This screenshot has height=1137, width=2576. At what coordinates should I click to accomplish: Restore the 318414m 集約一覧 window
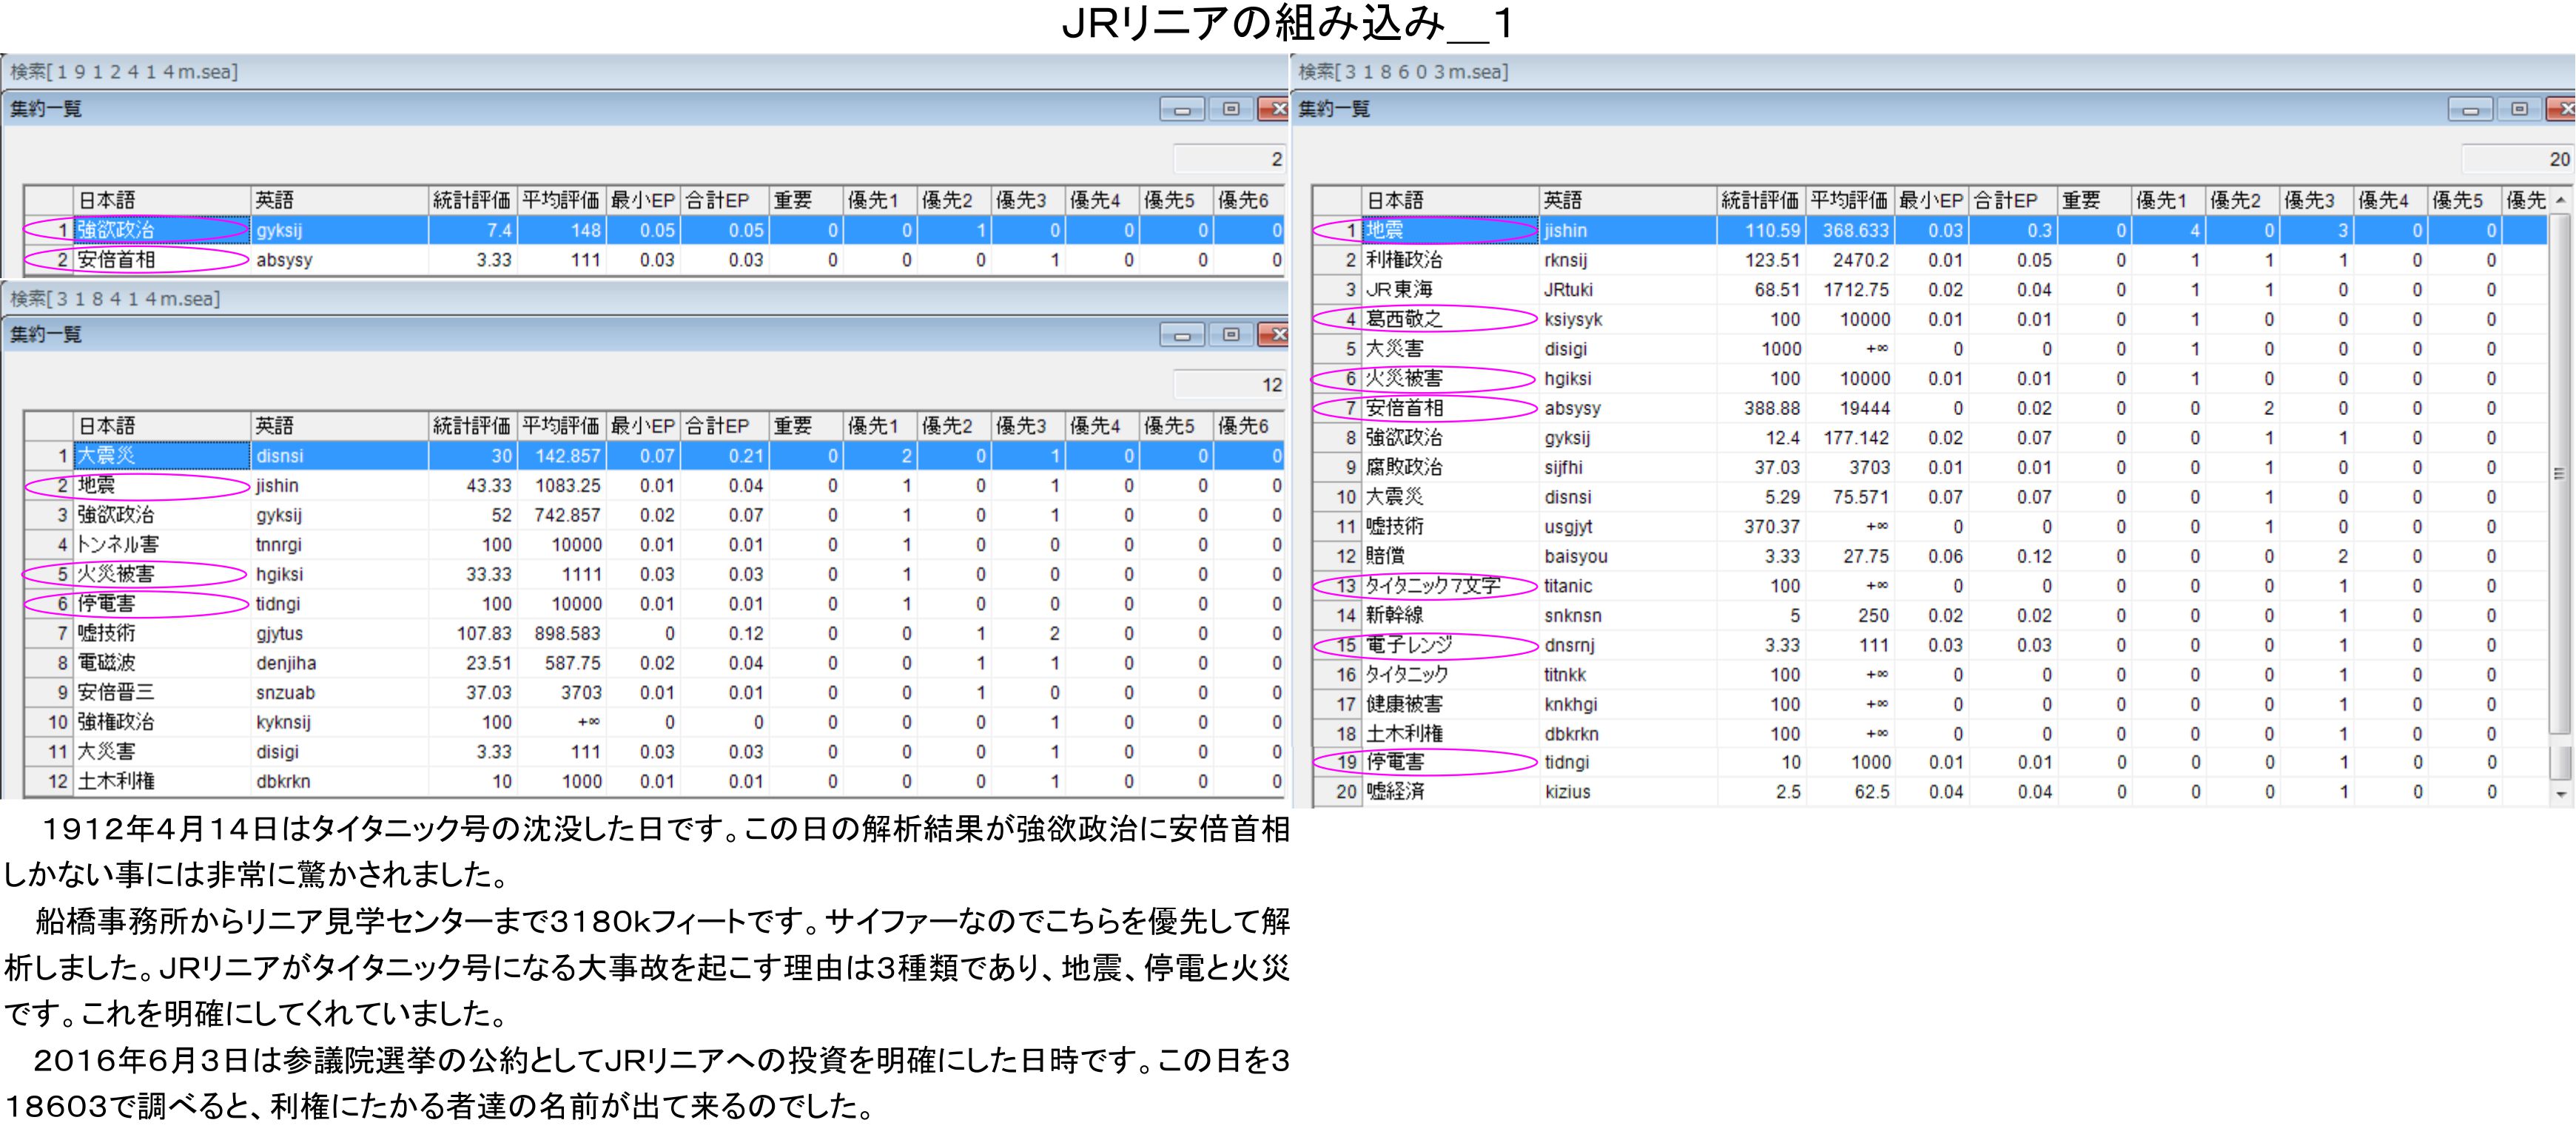pos(1231,335)
